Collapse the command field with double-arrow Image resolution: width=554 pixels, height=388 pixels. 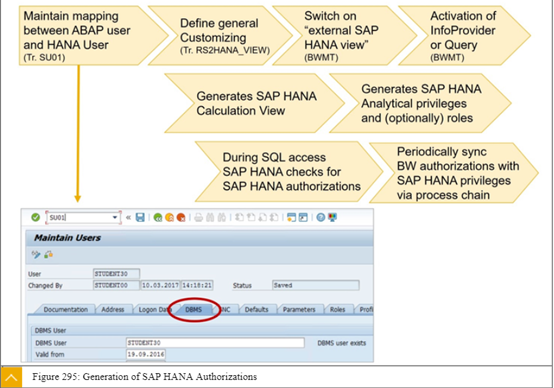pos(129,217)
